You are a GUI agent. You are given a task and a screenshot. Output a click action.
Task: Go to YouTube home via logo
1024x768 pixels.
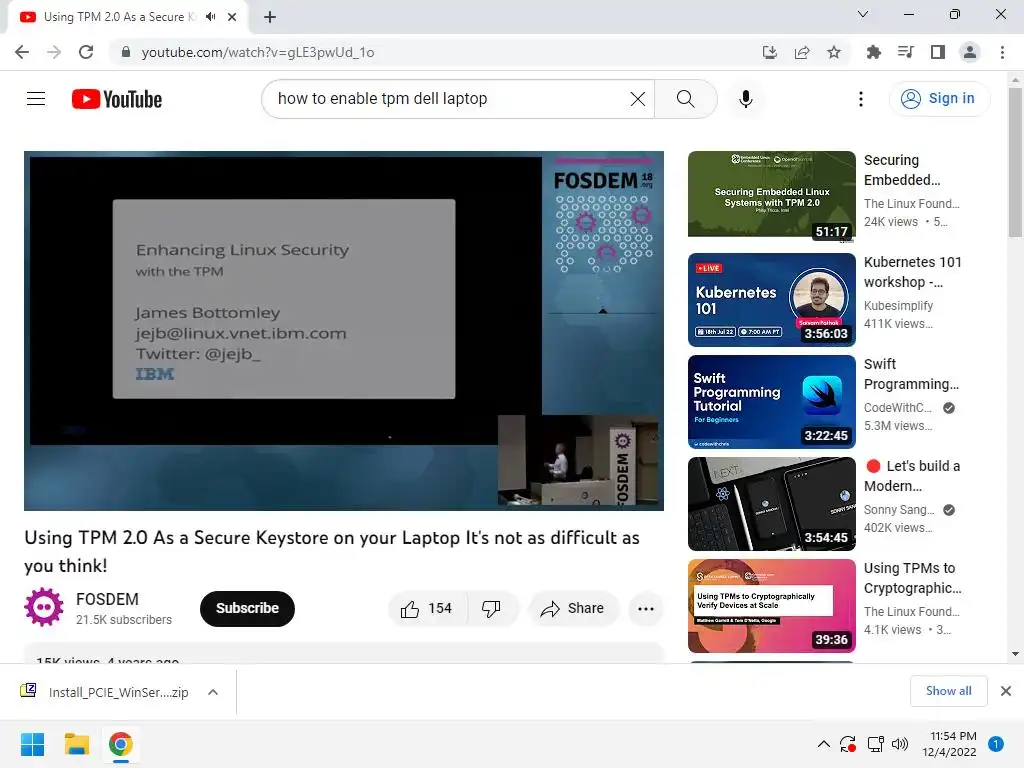point(117,99)
